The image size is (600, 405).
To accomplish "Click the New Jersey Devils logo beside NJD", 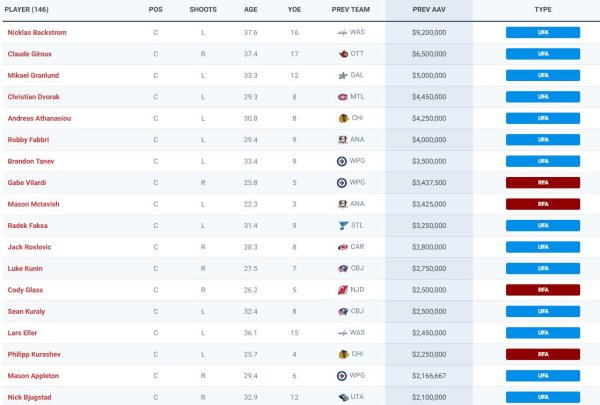I will click(343, 290).
